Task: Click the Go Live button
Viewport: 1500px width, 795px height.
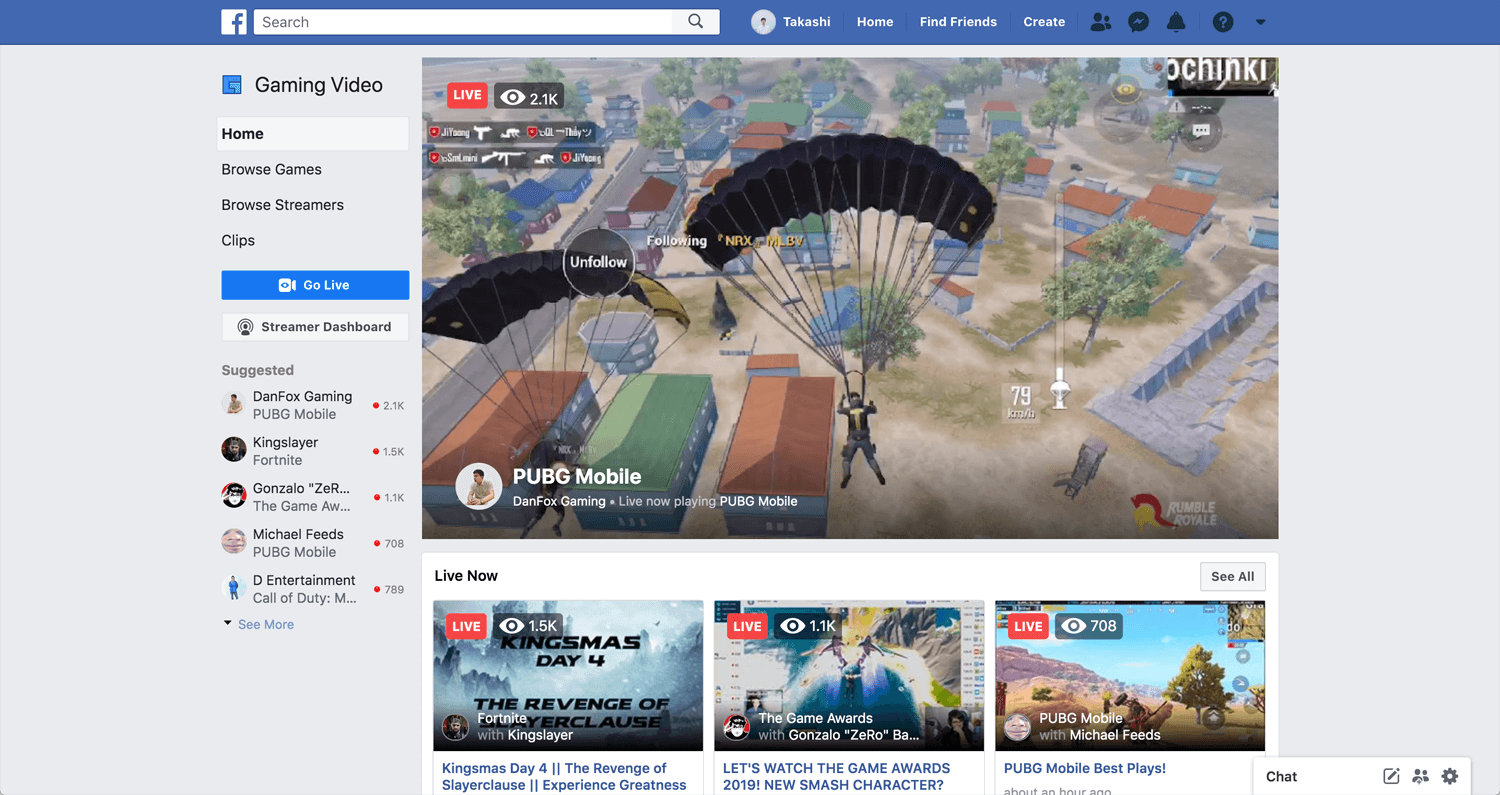Action: (x=315, y=285)
